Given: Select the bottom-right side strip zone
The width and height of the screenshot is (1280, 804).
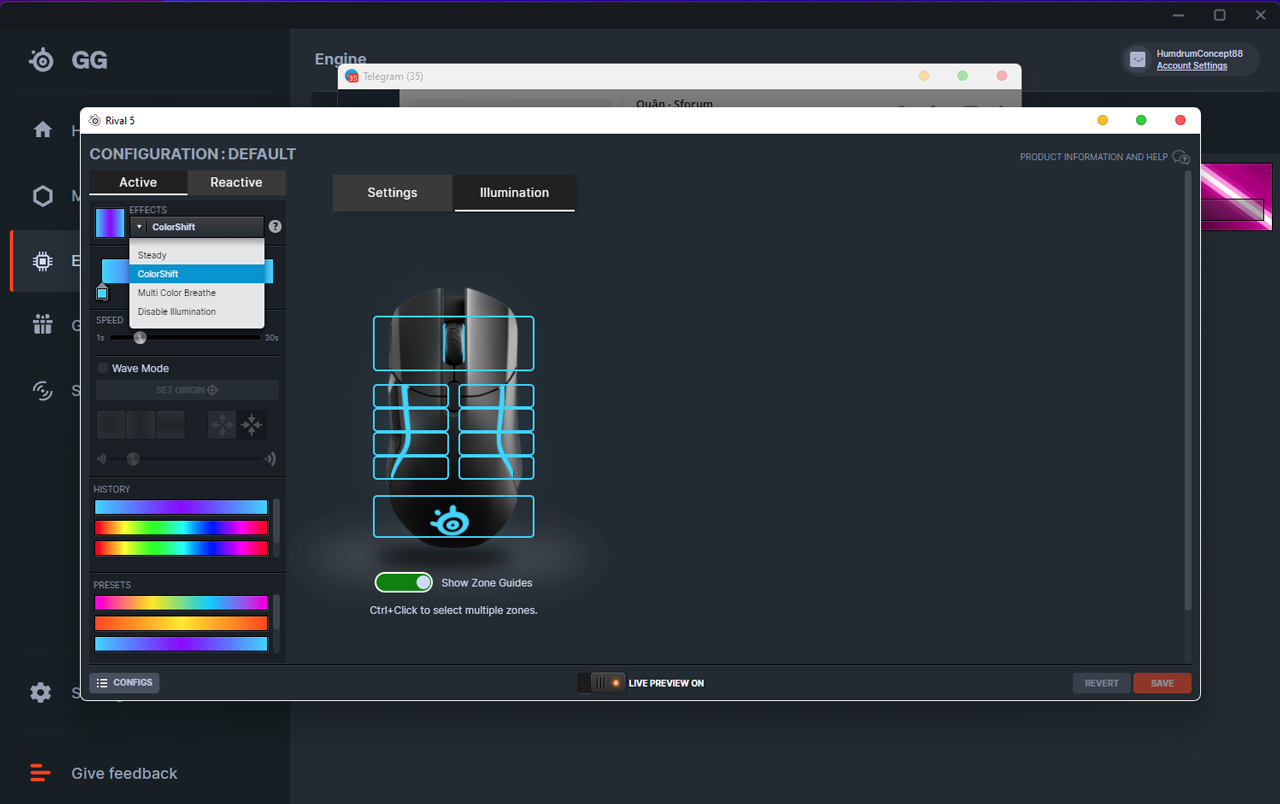Looking at the screenshot, I should 496,468.
